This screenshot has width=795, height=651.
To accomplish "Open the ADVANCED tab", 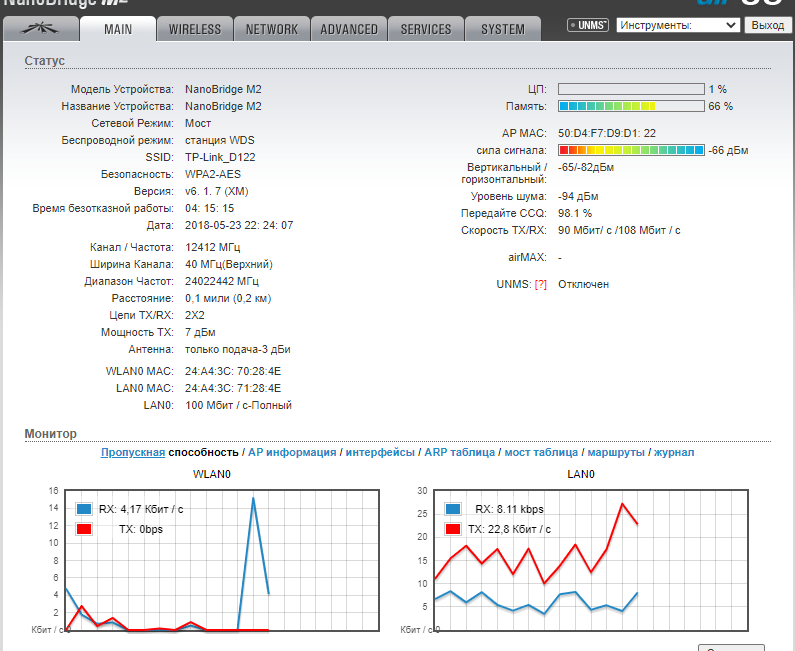I will click(x=349, y=29).
